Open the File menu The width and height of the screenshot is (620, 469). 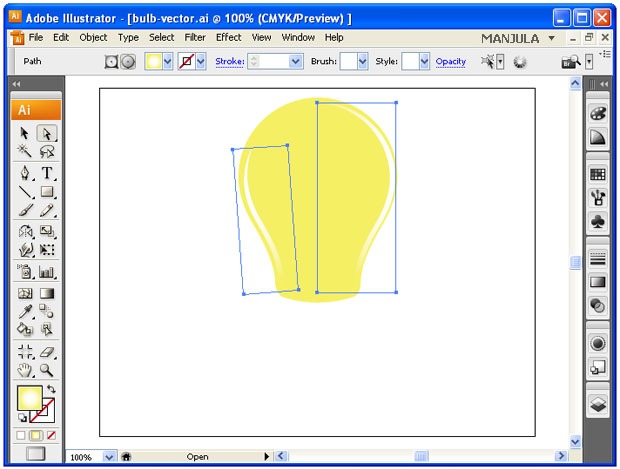point(36,38)
